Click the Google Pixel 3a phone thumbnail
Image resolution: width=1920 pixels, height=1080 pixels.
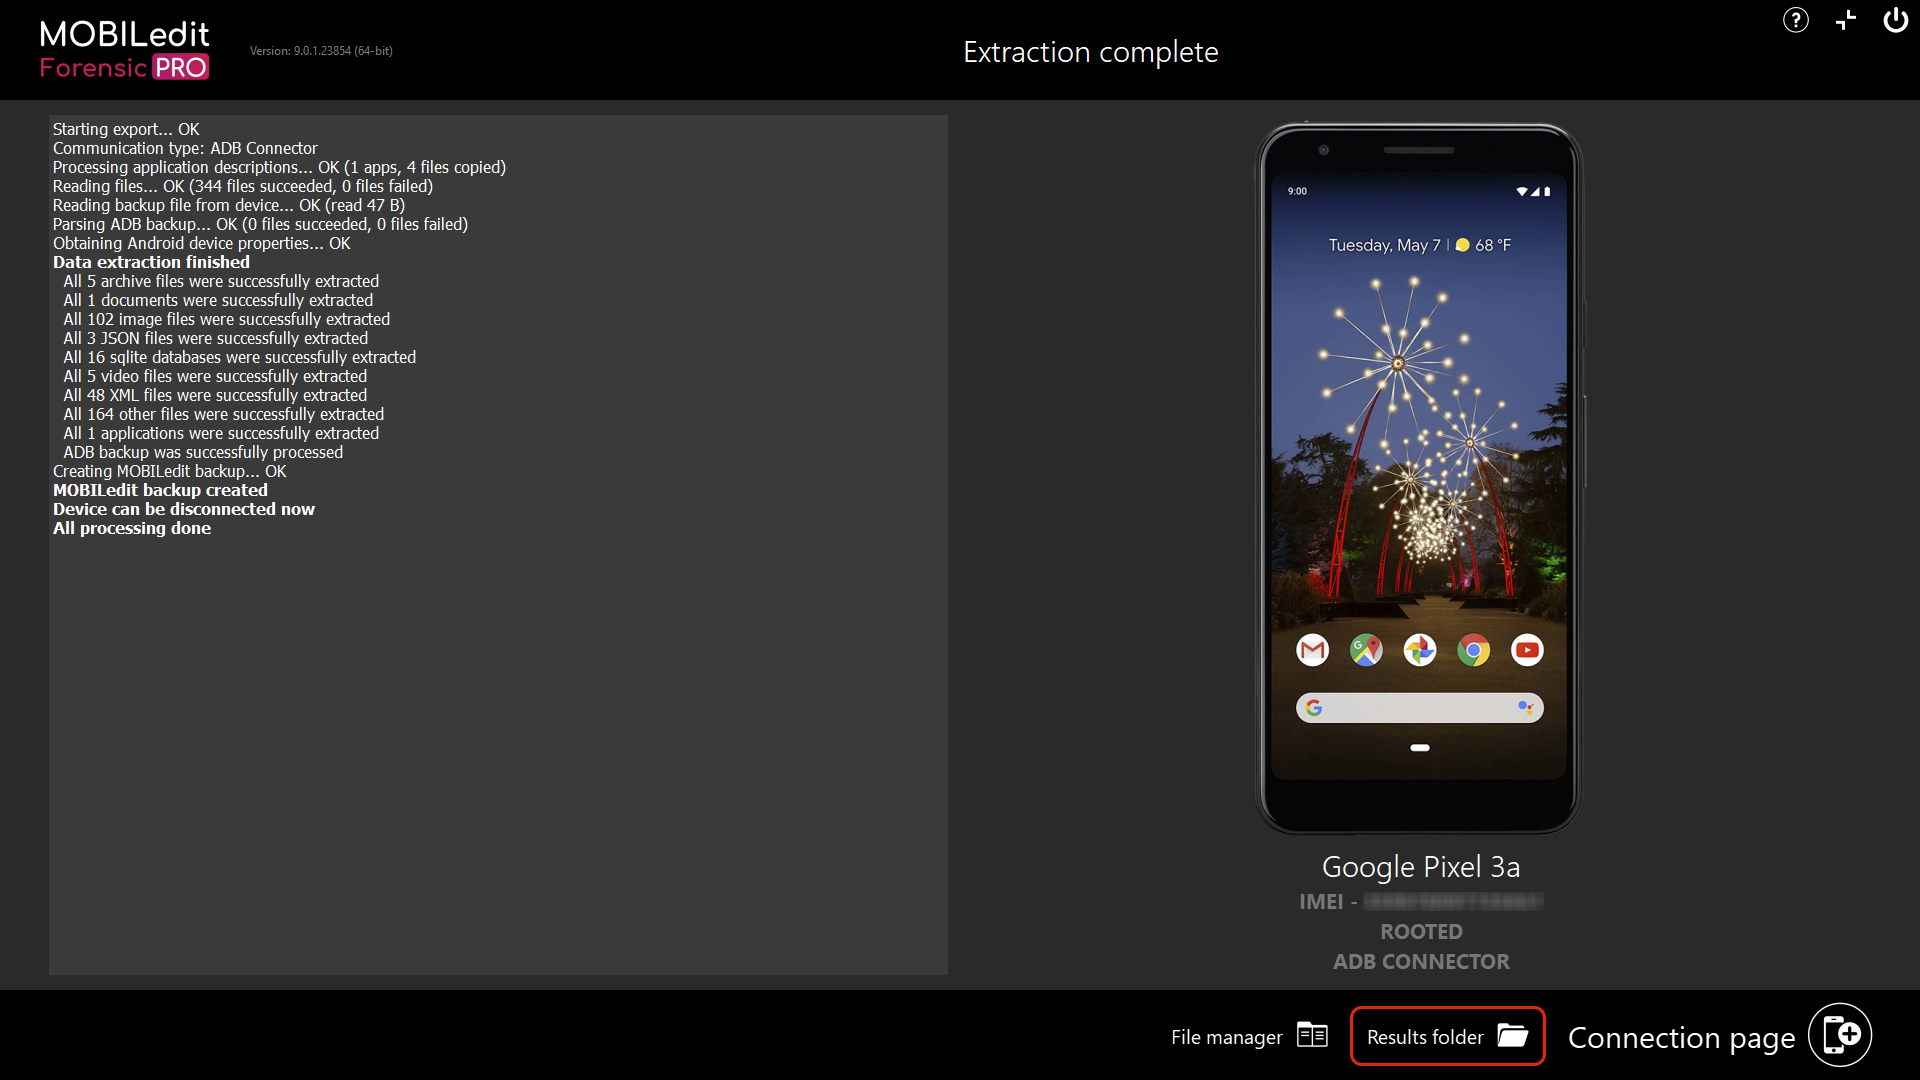click(x=1419, y=478)
